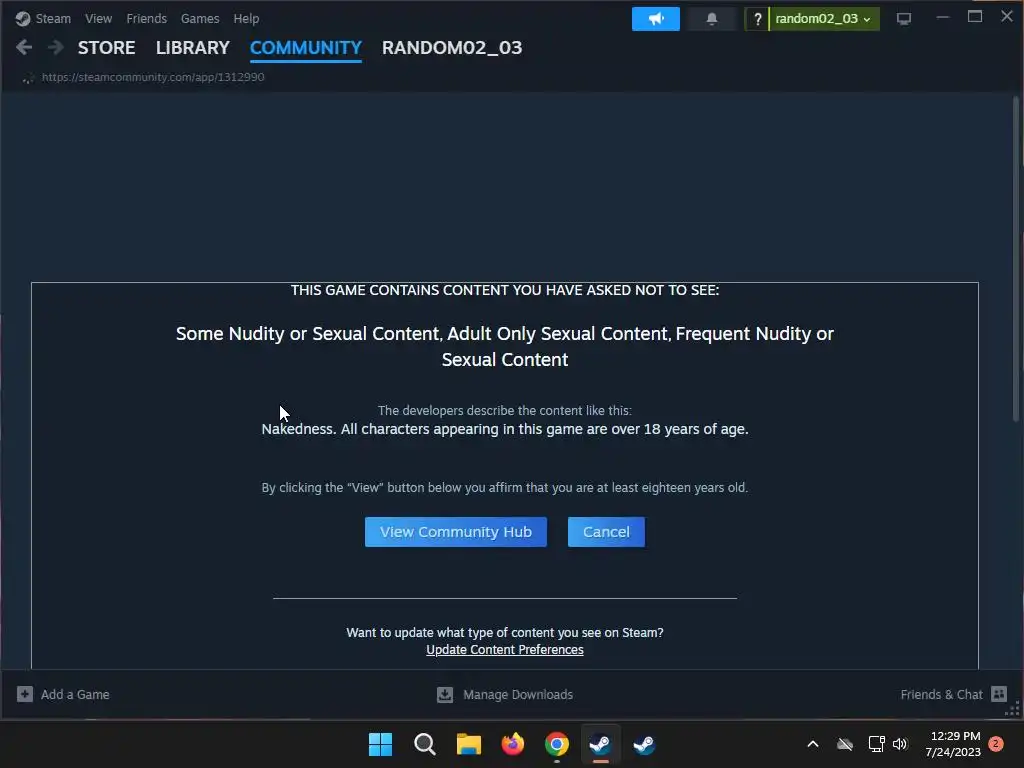Viewport: 1024px width, 768px height.
Task: Open the RANDOM02_03 profile tab
Action: click(452, 48)
